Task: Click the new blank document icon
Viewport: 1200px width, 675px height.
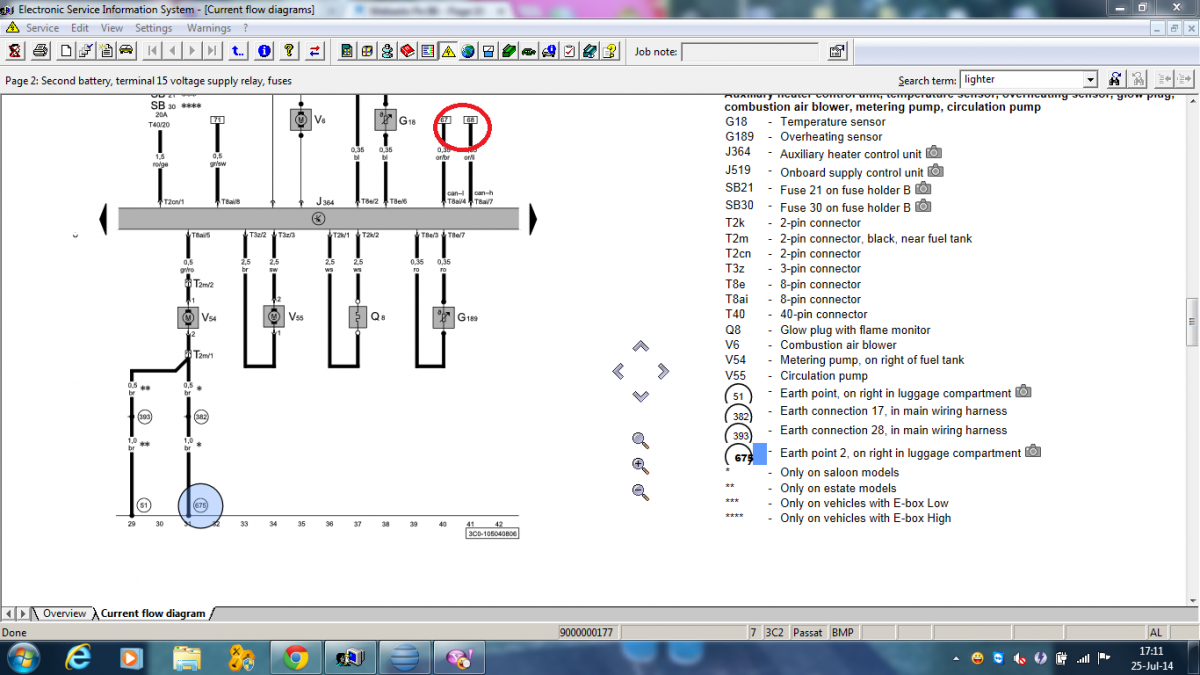Action: pyautogui.click(x=66, y=50)
